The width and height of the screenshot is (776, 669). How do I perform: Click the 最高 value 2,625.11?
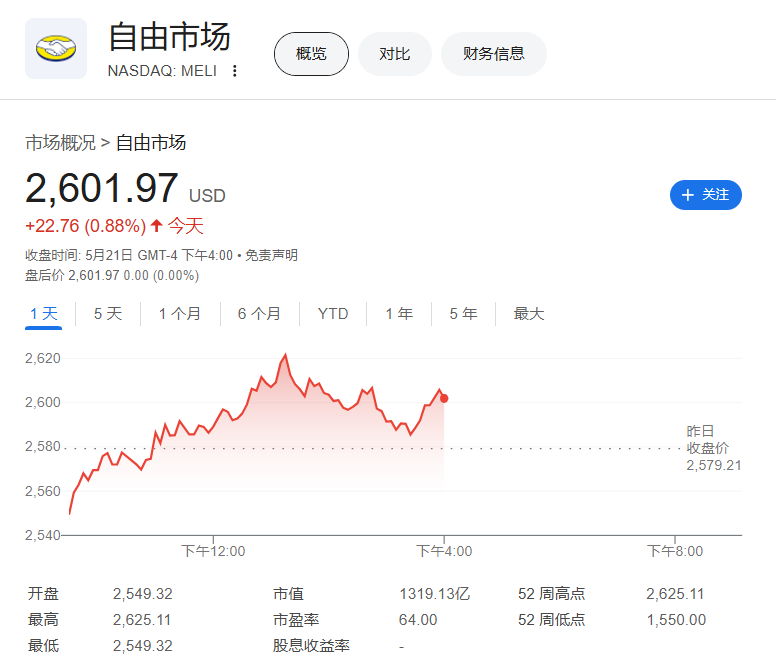[142, 620]
